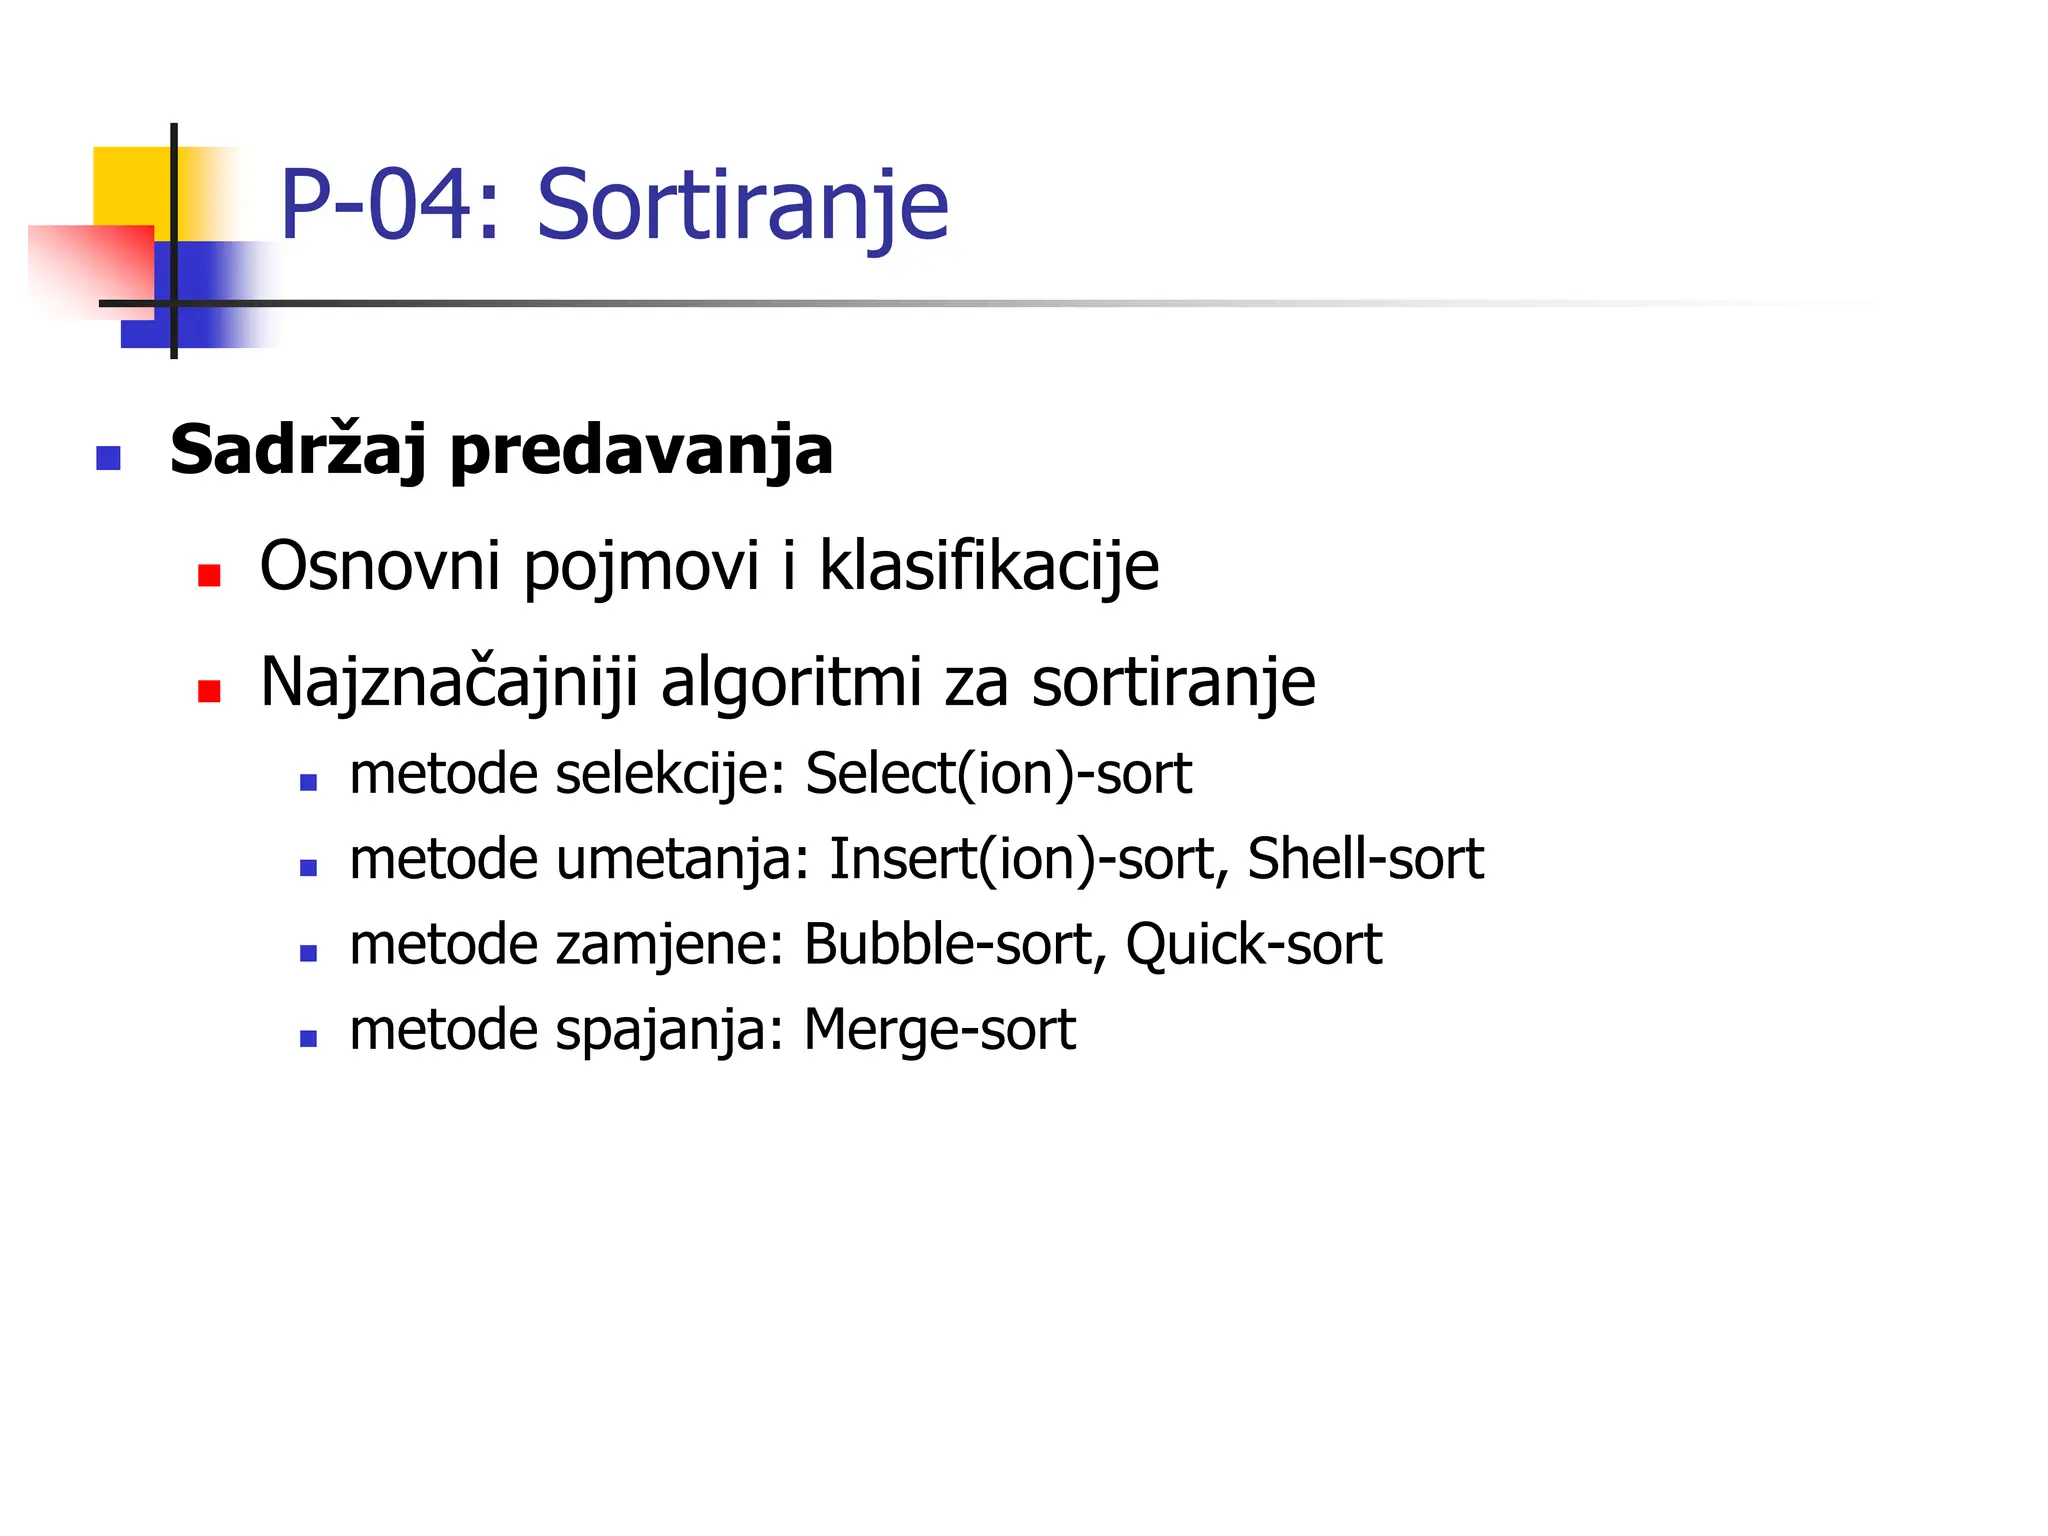Click the bullet next to metode zamjene

click(308, 954)
